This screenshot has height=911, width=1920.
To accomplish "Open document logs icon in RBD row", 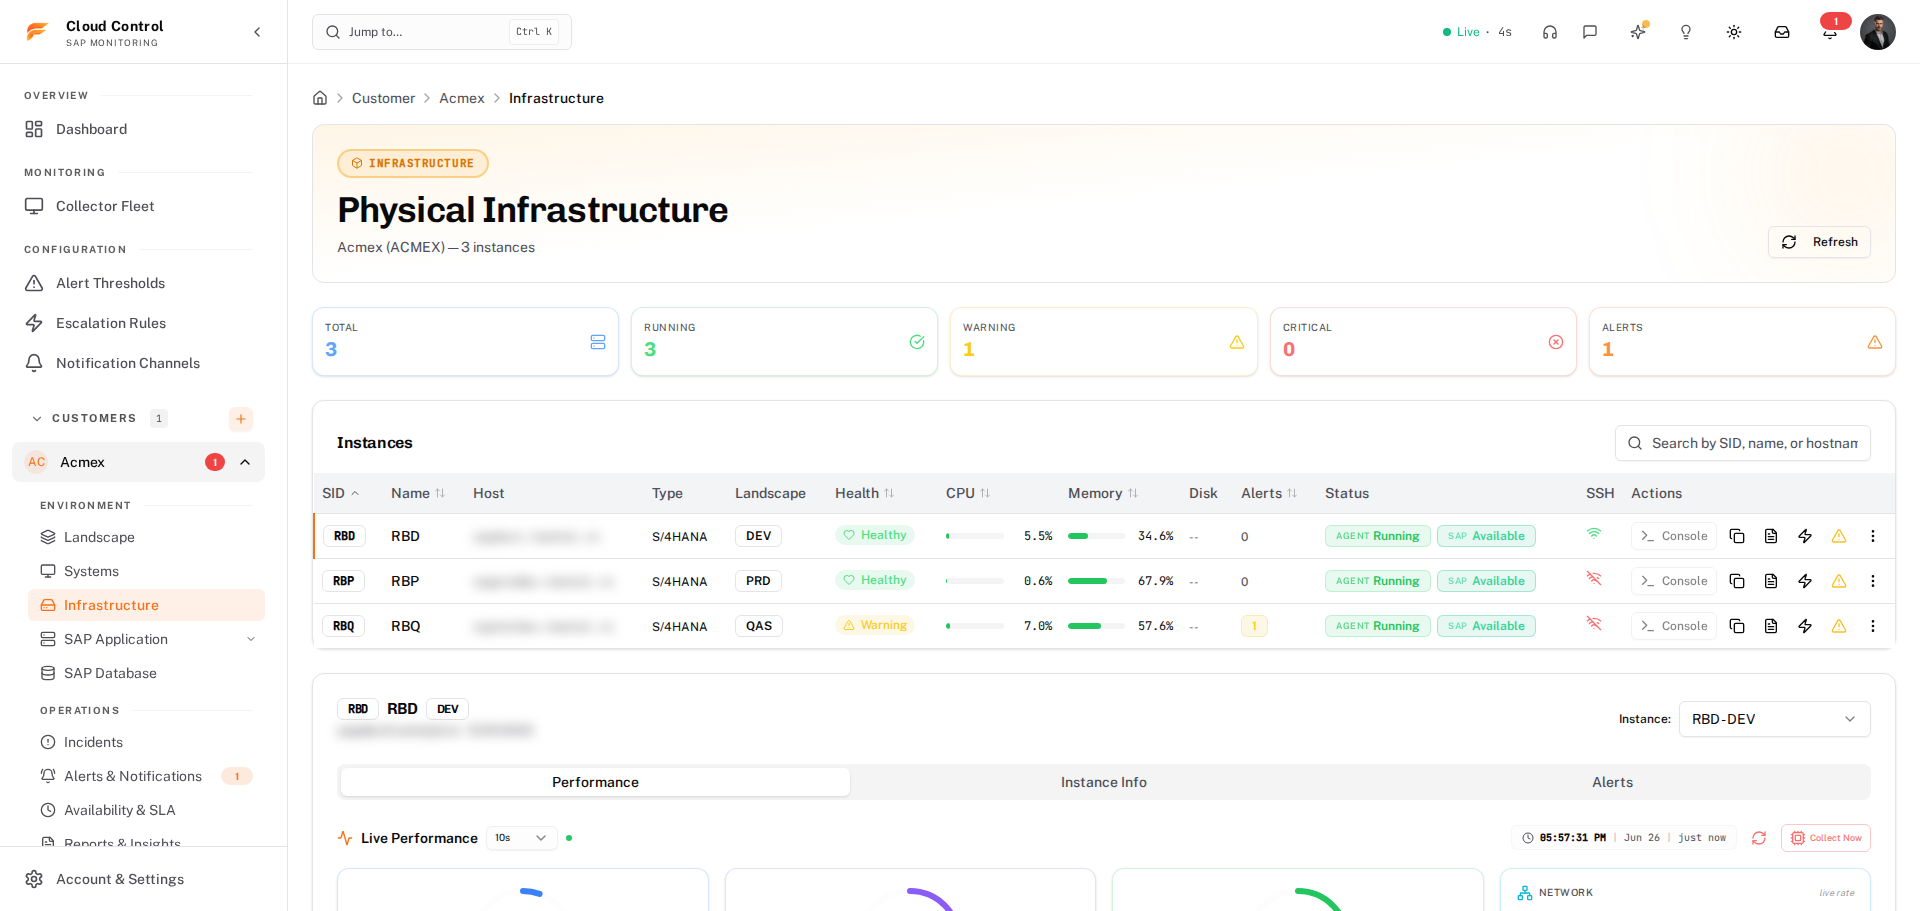I will (1771, 536).
